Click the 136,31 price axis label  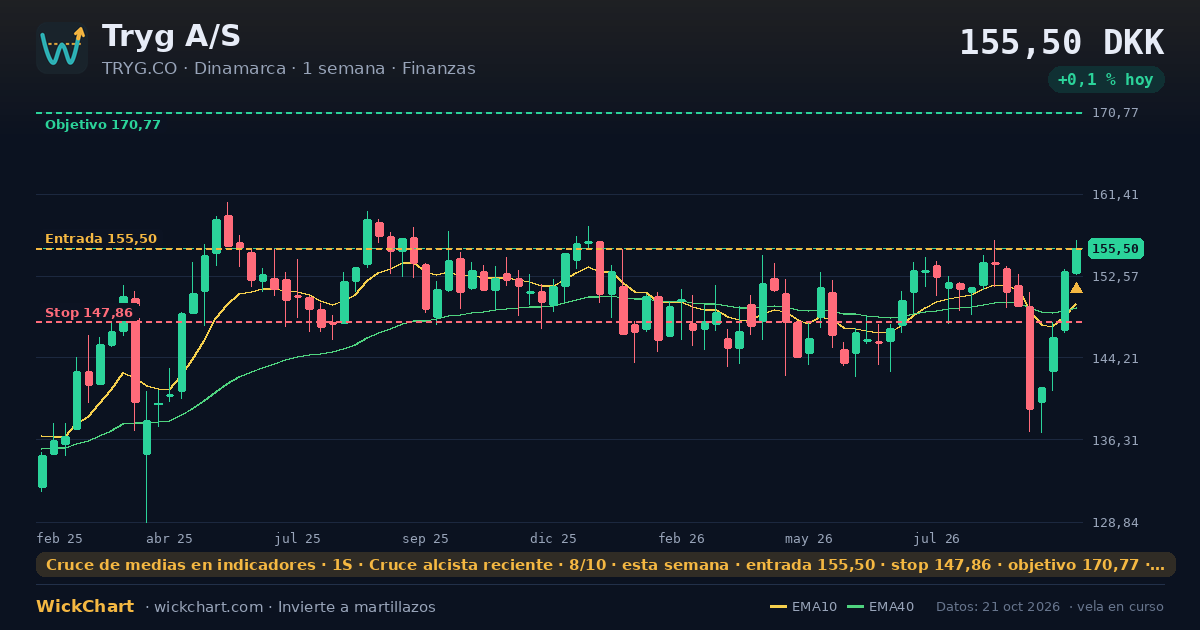coord(1115,441)
